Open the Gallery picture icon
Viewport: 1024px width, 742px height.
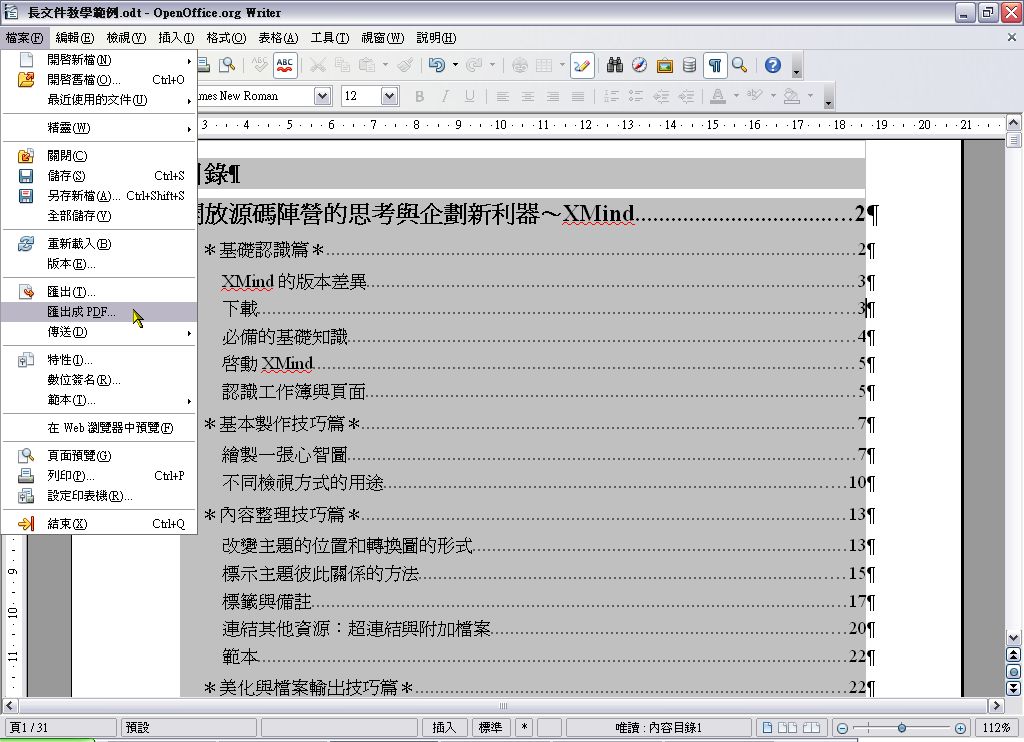tap(664, 65)
